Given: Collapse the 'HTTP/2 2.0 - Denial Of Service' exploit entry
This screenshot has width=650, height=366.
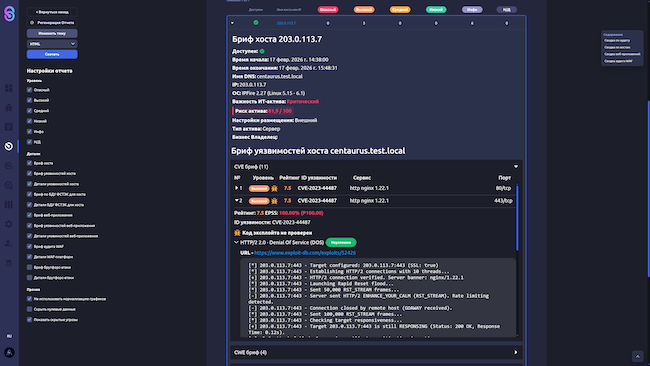Looking at the screenshot, I should point(236,242).
